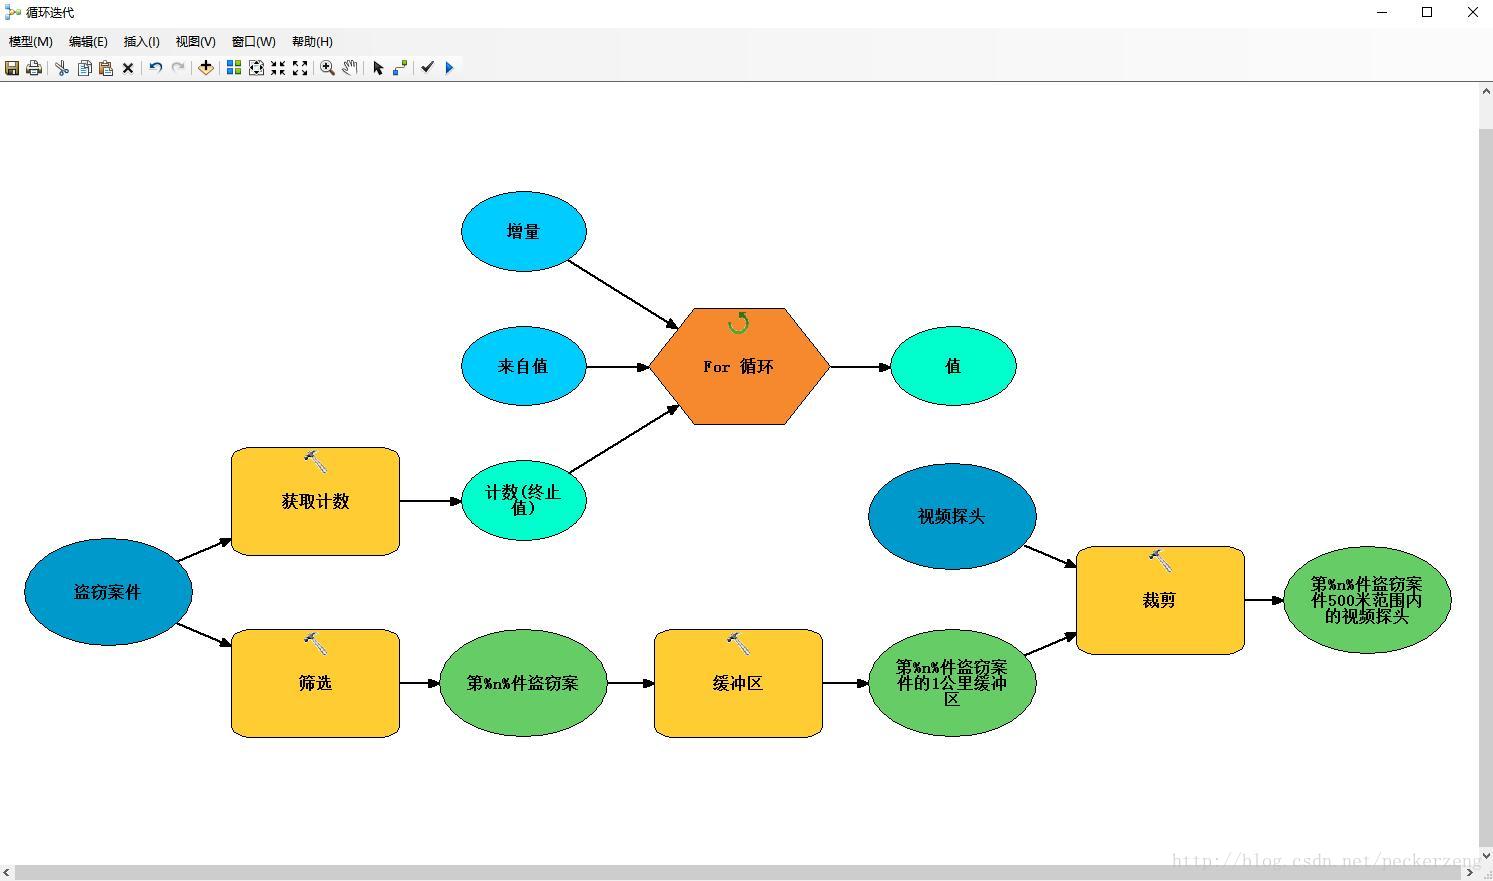Save the model with the floppy disk icon
The width and height of the screenshot is (1493, 881).
tap(12, 68)
